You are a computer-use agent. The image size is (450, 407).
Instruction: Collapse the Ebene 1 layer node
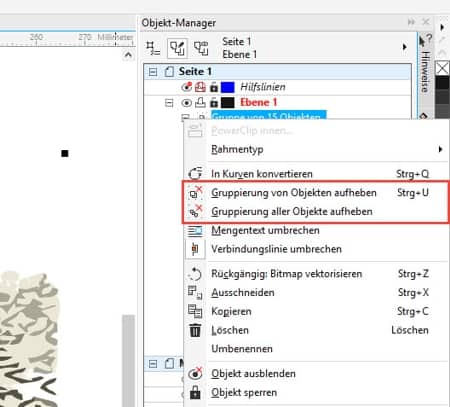pyautogui.click(x=169, y=103)
